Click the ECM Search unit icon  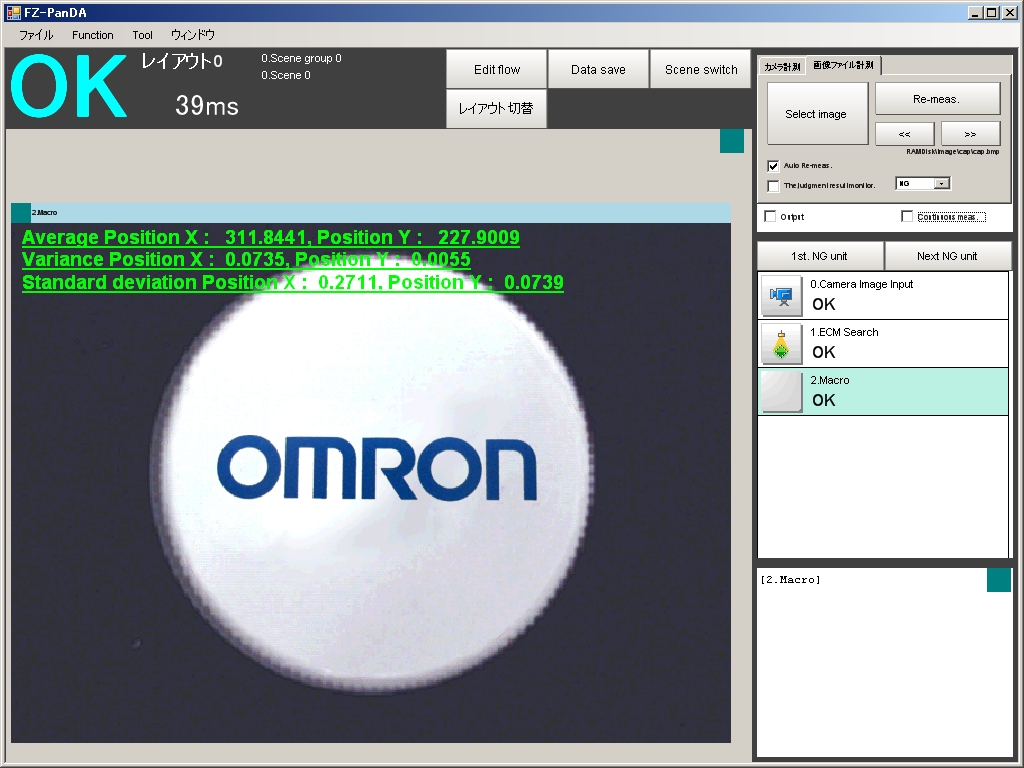click(x=782, y=344)
